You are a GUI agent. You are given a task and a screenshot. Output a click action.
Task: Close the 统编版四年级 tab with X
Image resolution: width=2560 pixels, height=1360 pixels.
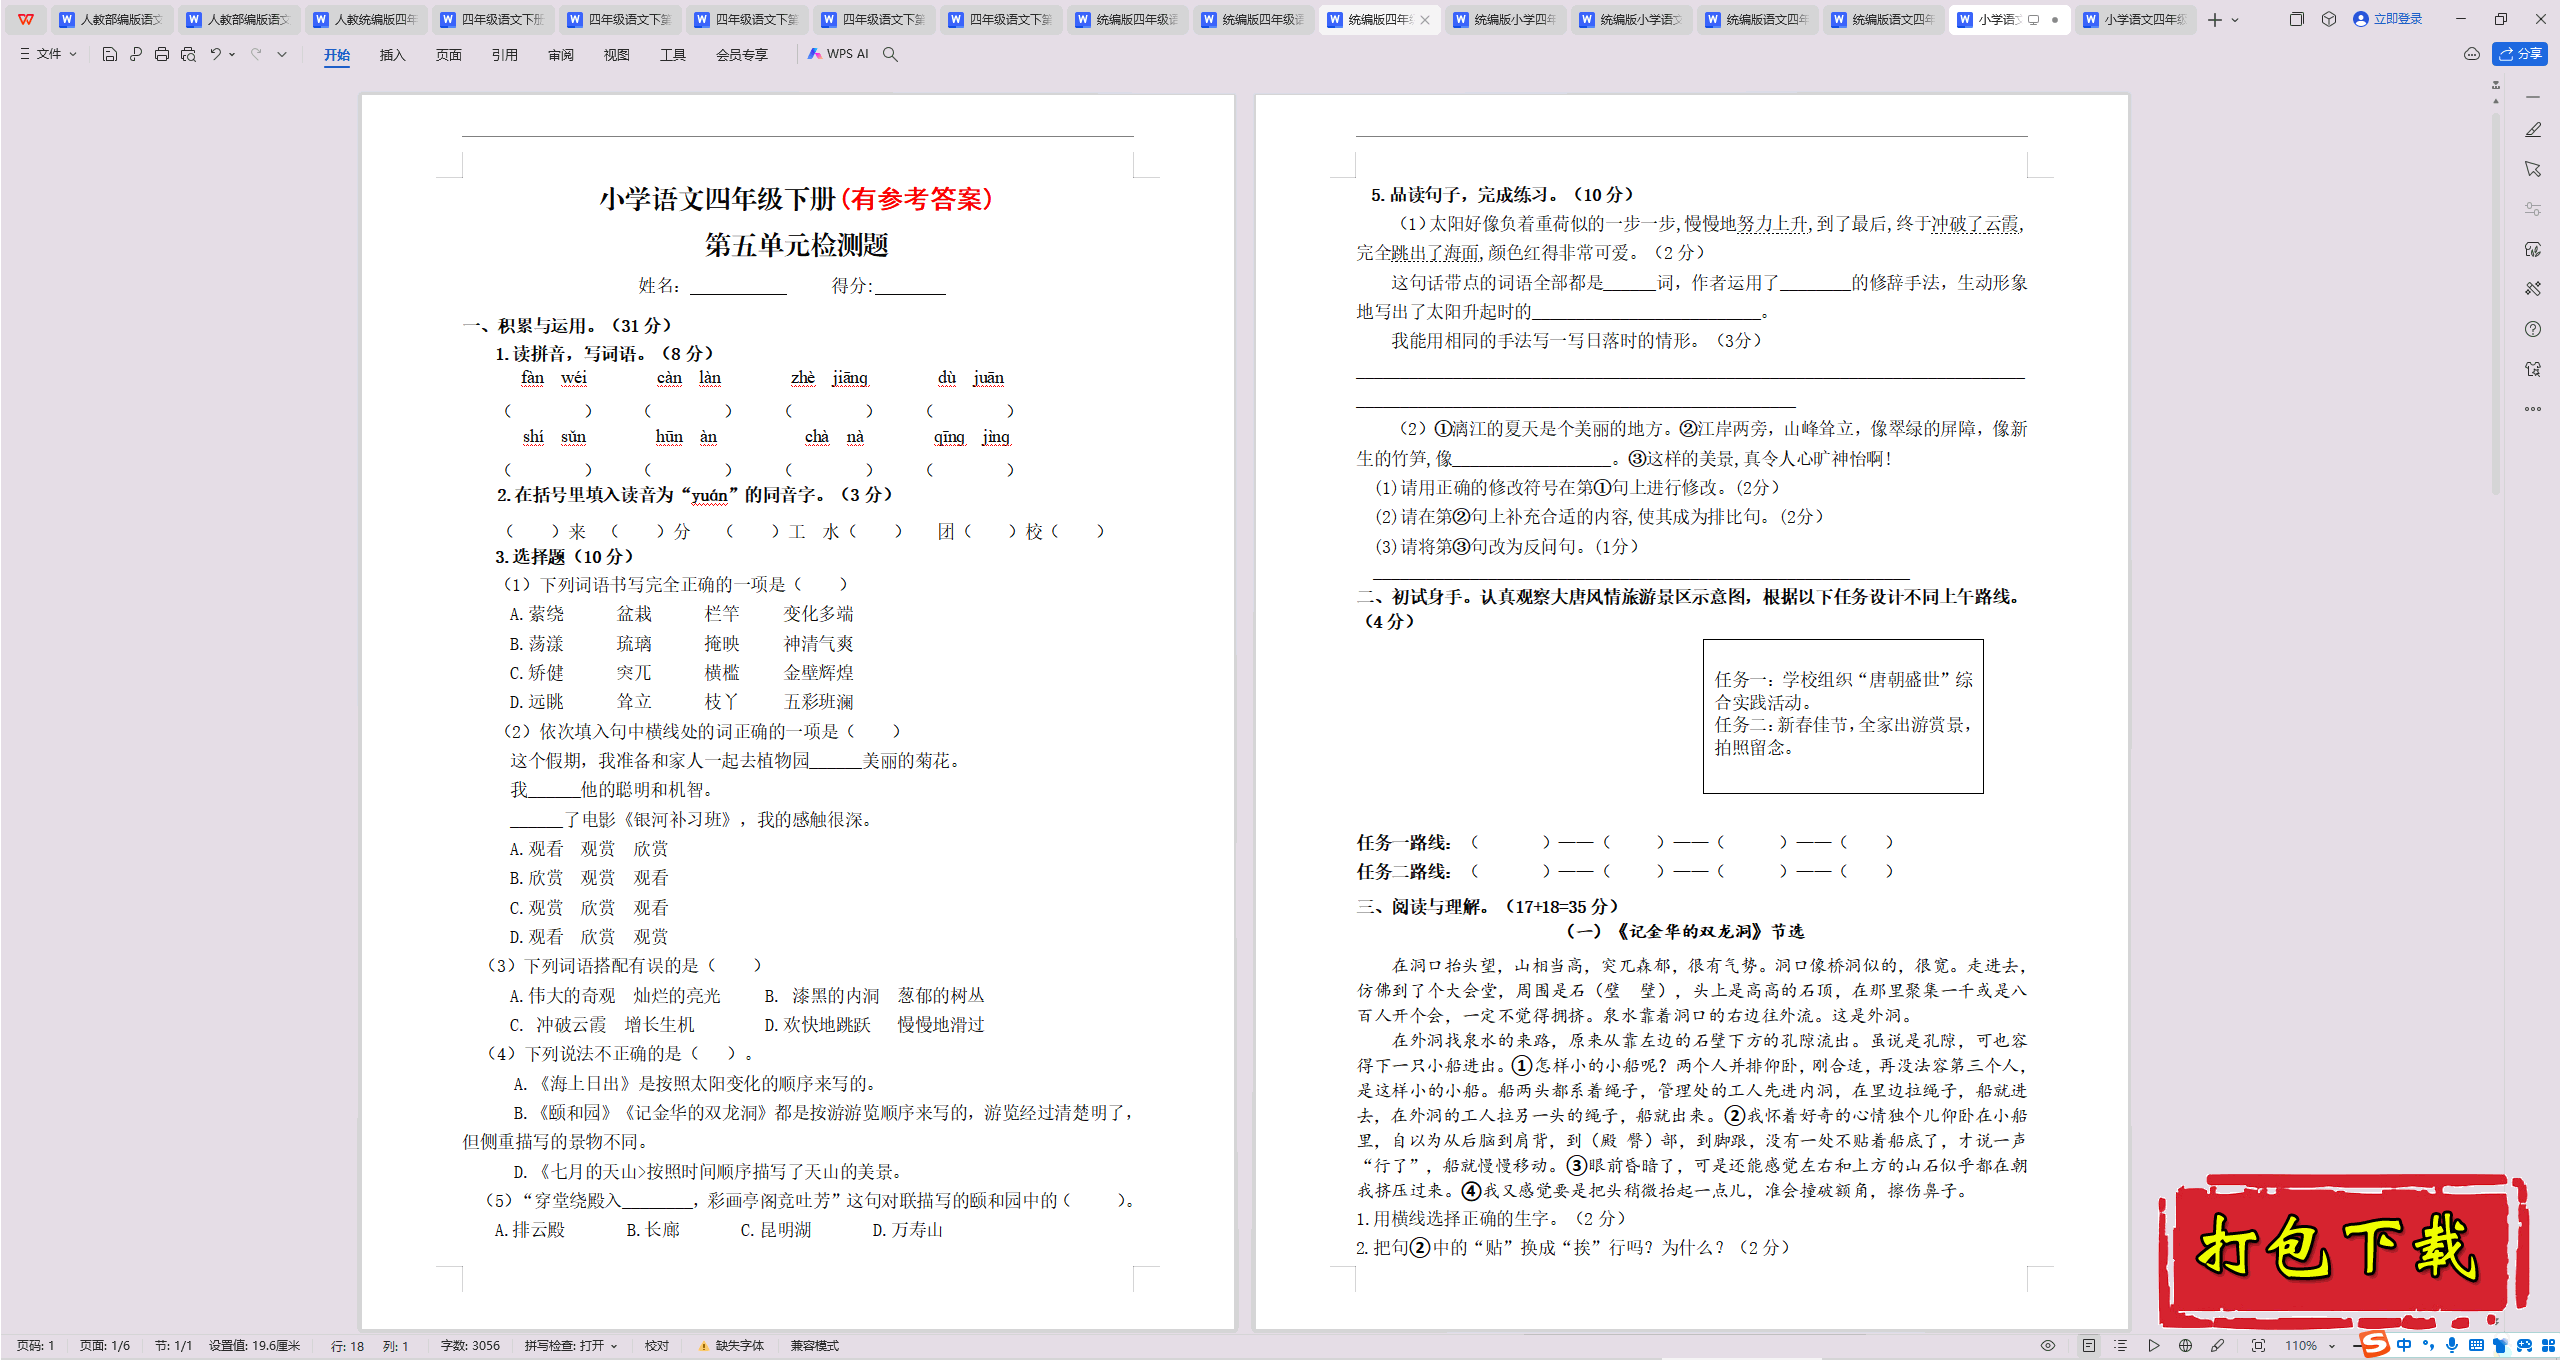point(1425,19)
